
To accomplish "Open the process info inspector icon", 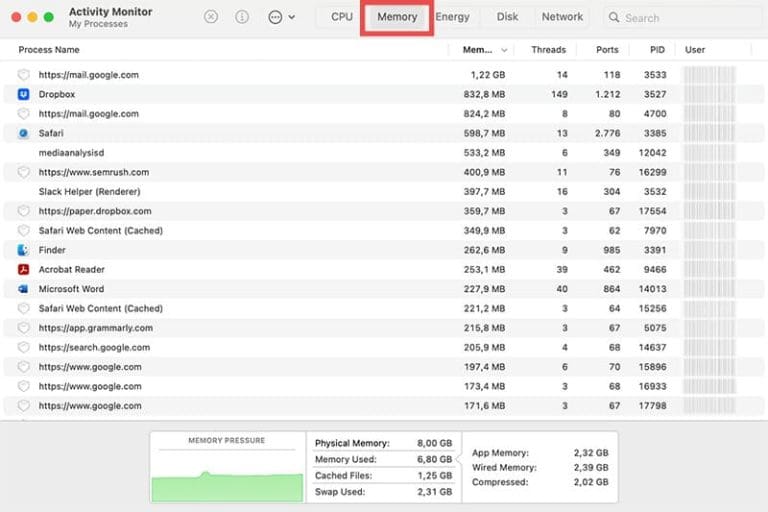I will [241, 17].
